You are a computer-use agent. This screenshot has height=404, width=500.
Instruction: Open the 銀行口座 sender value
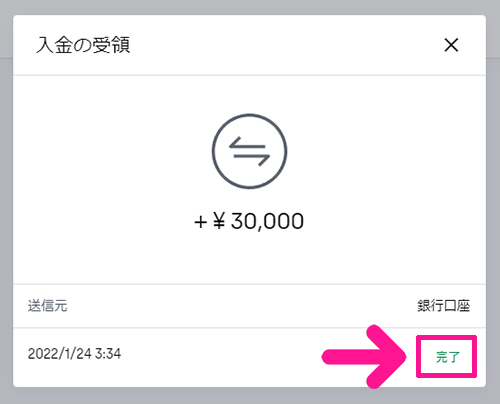443,306
